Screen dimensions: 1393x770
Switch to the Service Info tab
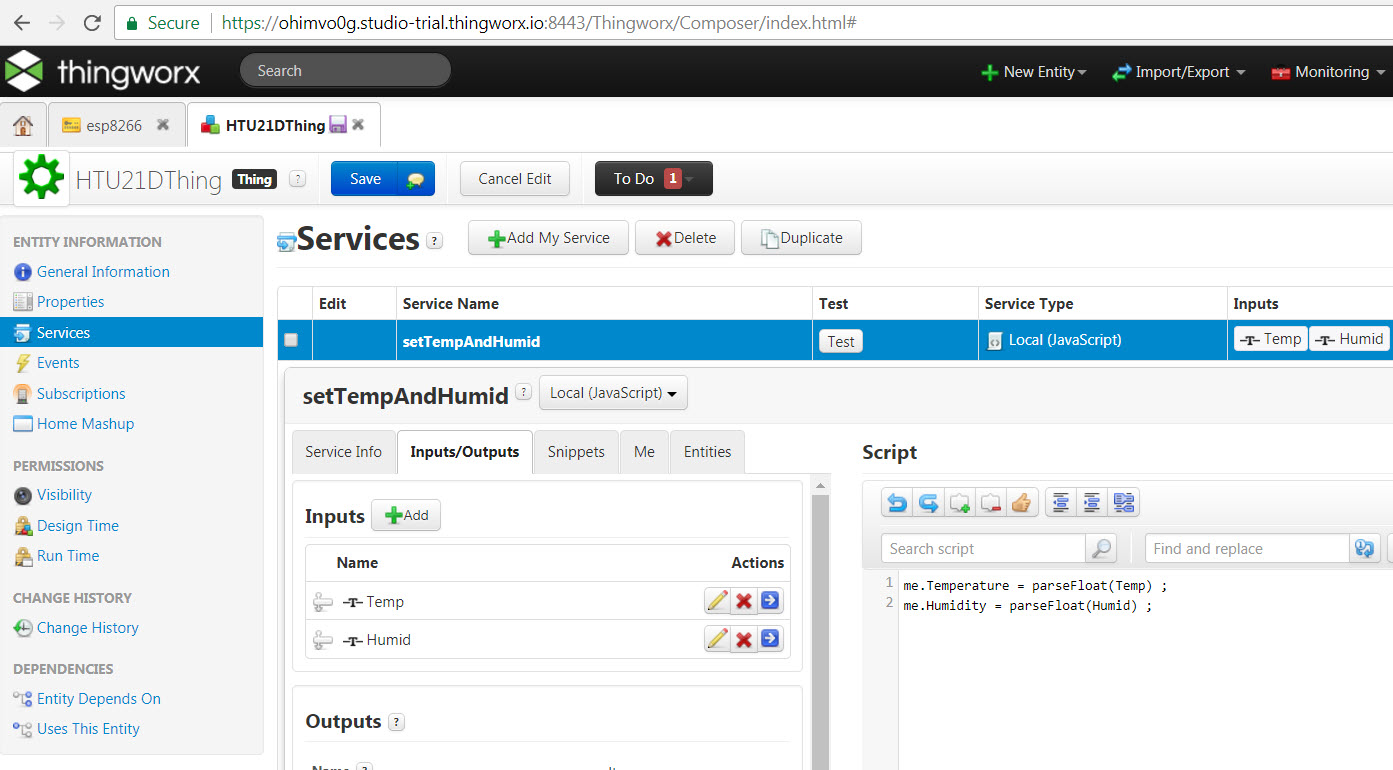[343, 452]
